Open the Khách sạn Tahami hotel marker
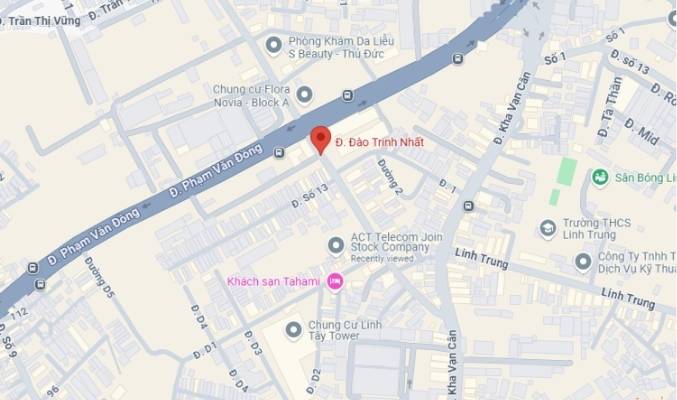The width and height of the screenshot is (677, 400). (335, 283)
